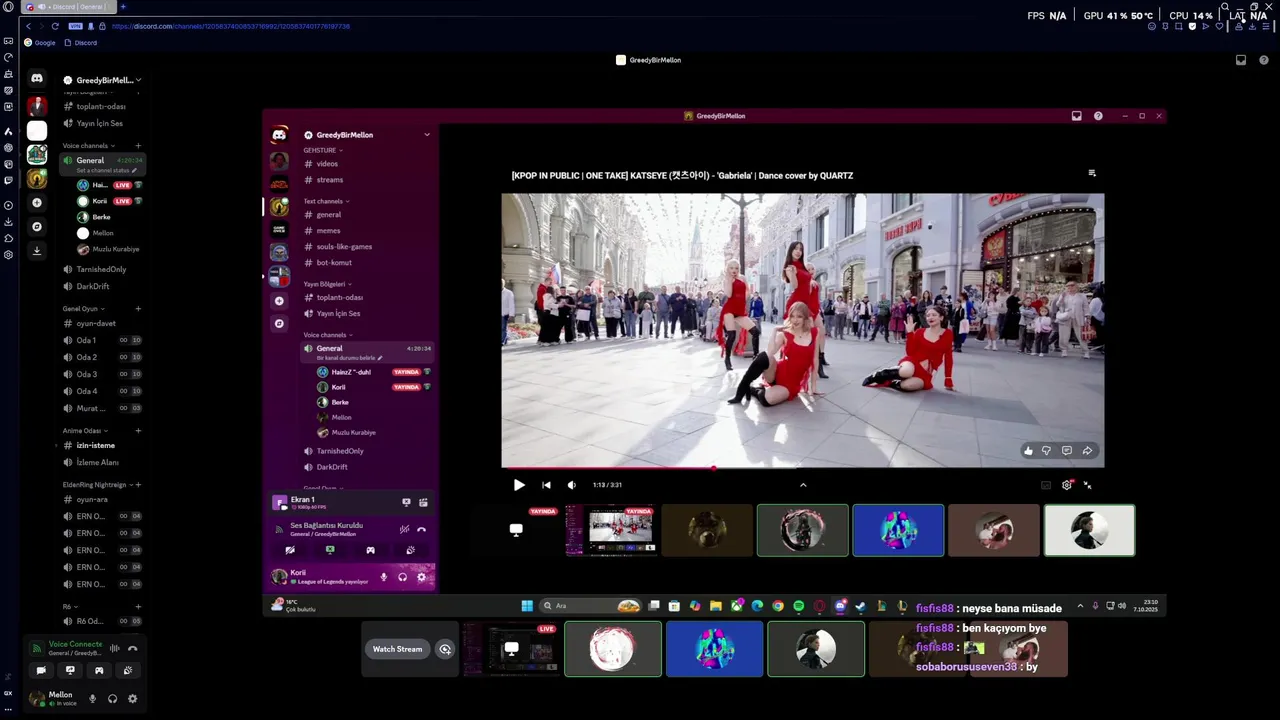The height and width of the screenshot is (720, 1280).
Task: Collapse Anime Odası category
Action: [85, 431]
